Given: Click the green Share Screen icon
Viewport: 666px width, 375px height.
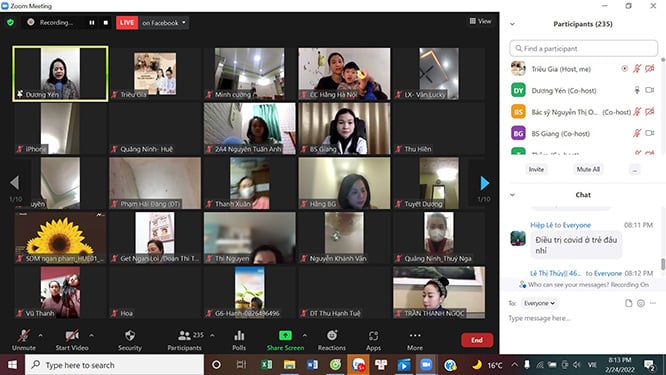Looking at the screenshot, I should click(x=285, y=336).
